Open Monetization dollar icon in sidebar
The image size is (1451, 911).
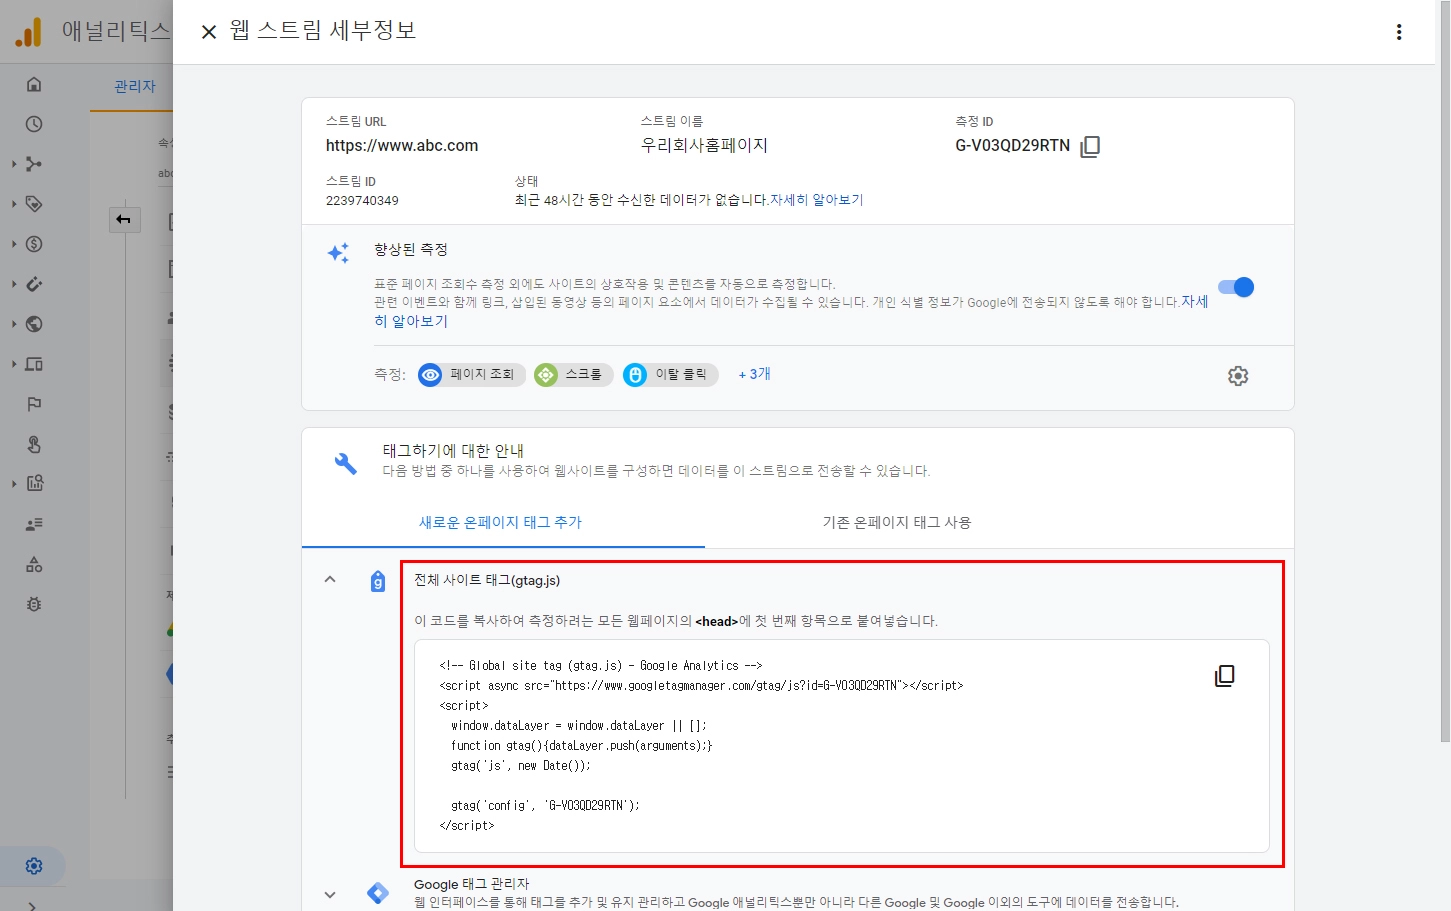pos(34,244)
